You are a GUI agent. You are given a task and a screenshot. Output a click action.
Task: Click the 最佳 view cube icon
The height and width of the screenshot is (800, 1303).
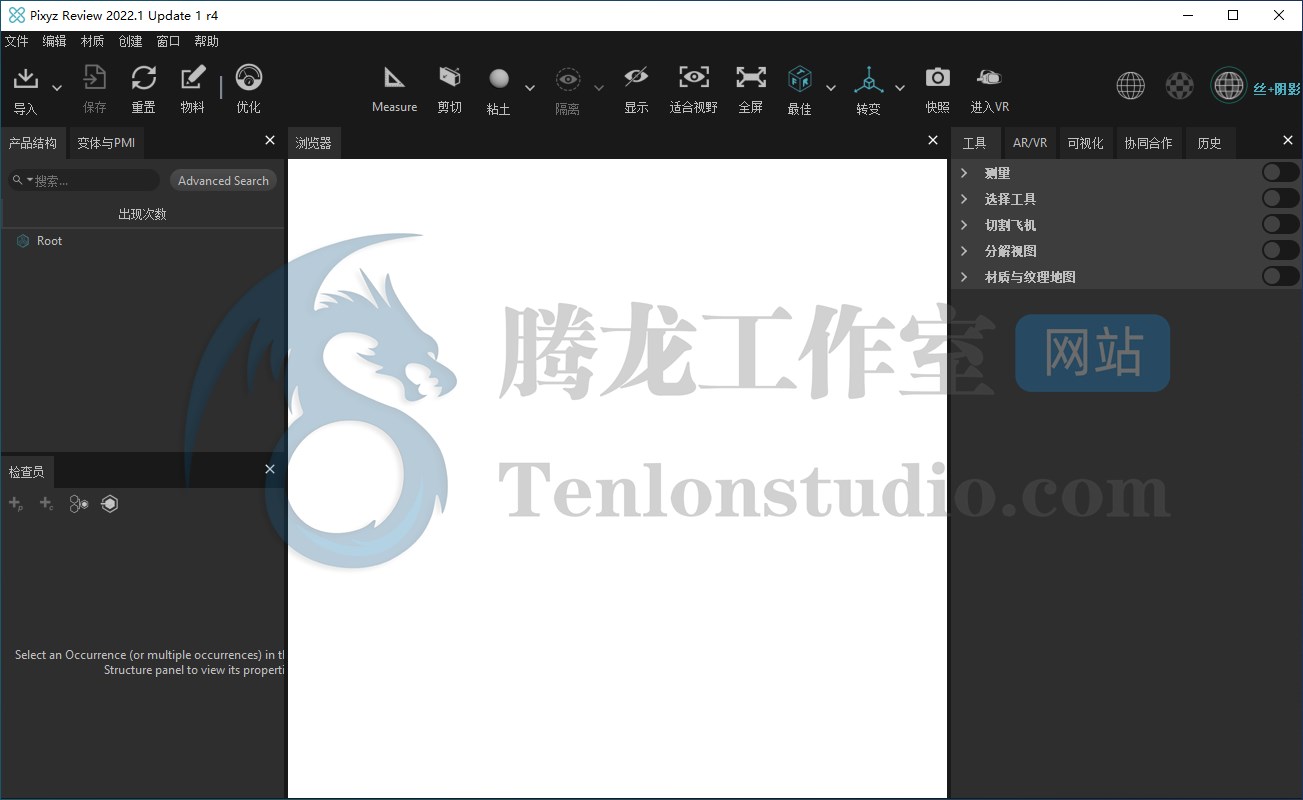click(799, 79)
